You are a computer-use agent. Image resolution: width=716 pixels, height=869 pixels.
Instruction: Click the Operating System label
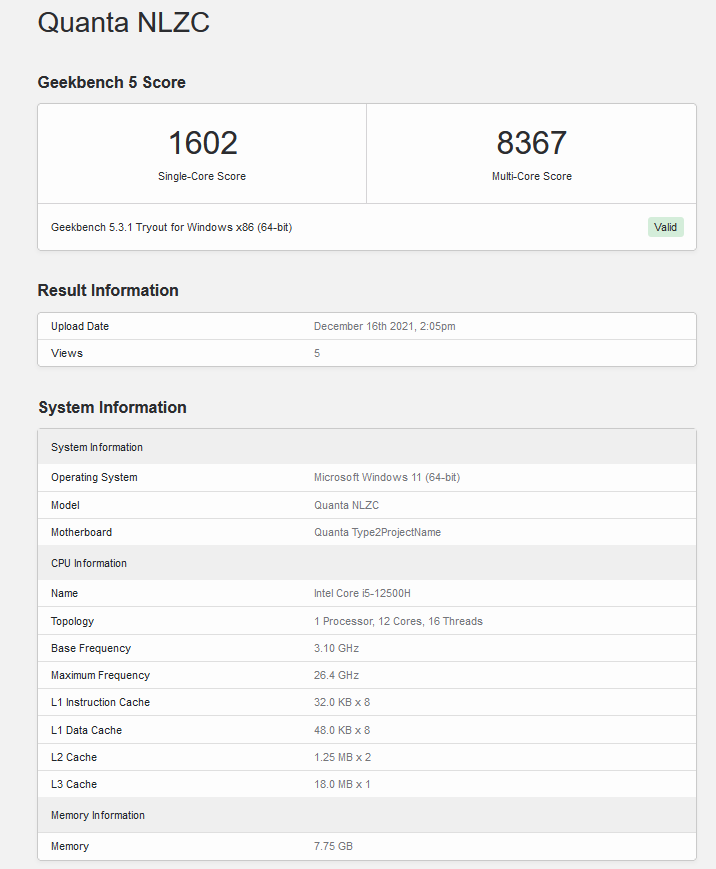(x=94, y=477)
